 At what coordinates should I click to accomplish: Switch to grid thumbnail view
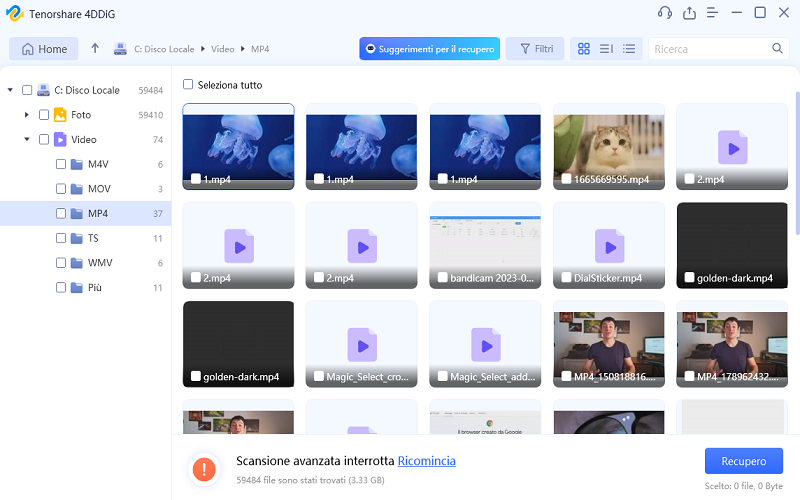pos(584,49)
